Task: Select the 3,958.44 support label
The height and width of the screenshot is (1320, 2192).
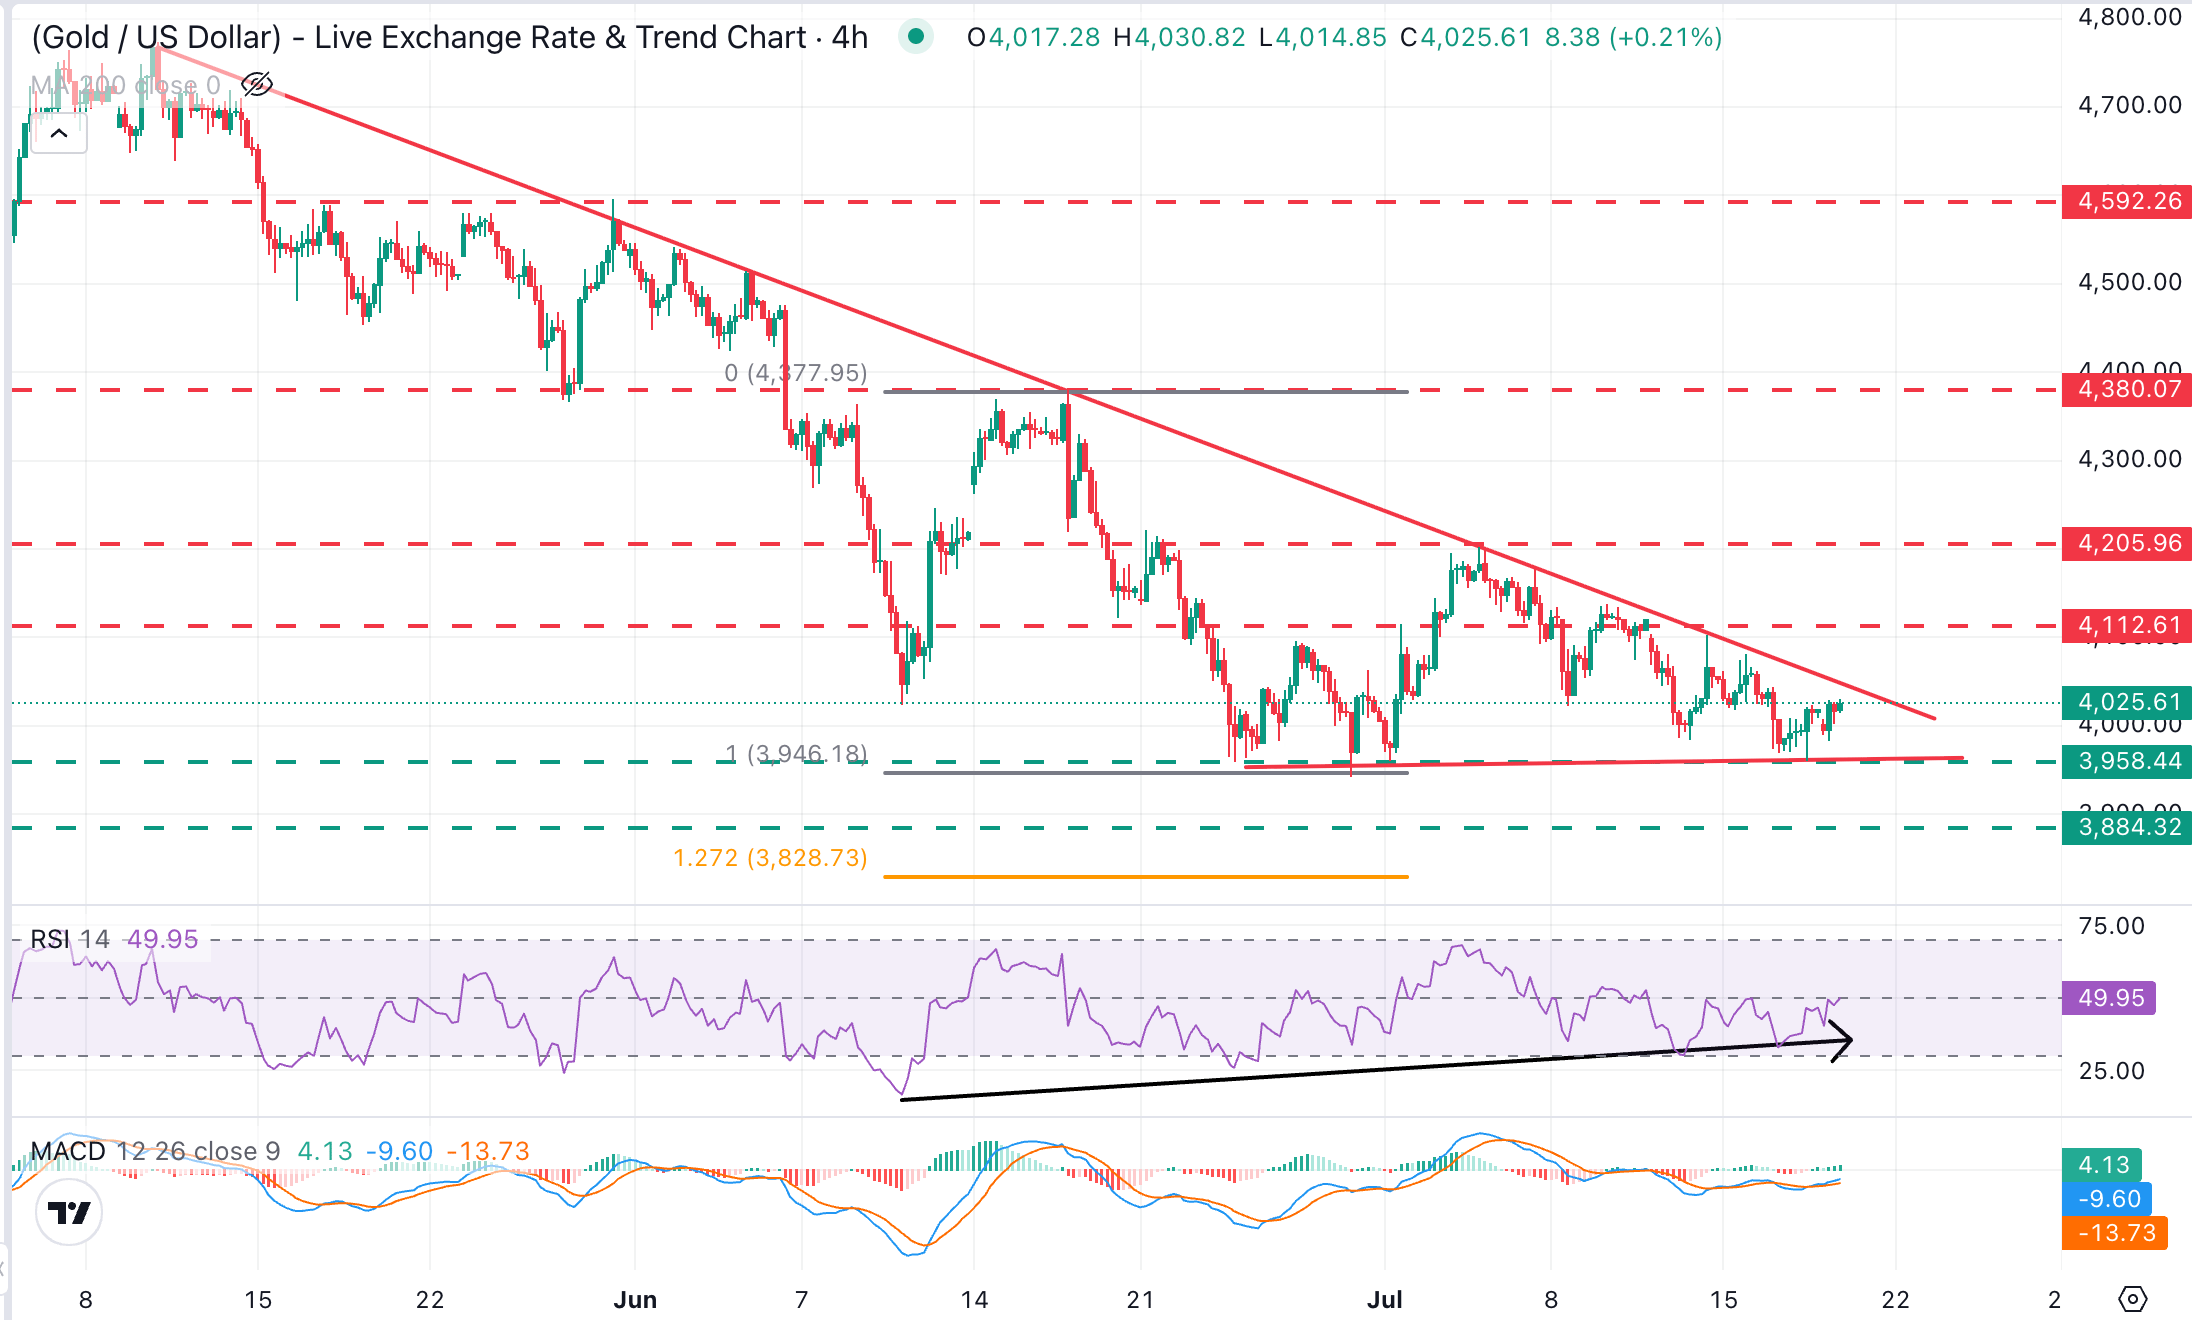Action: (x=2127, y=761)
